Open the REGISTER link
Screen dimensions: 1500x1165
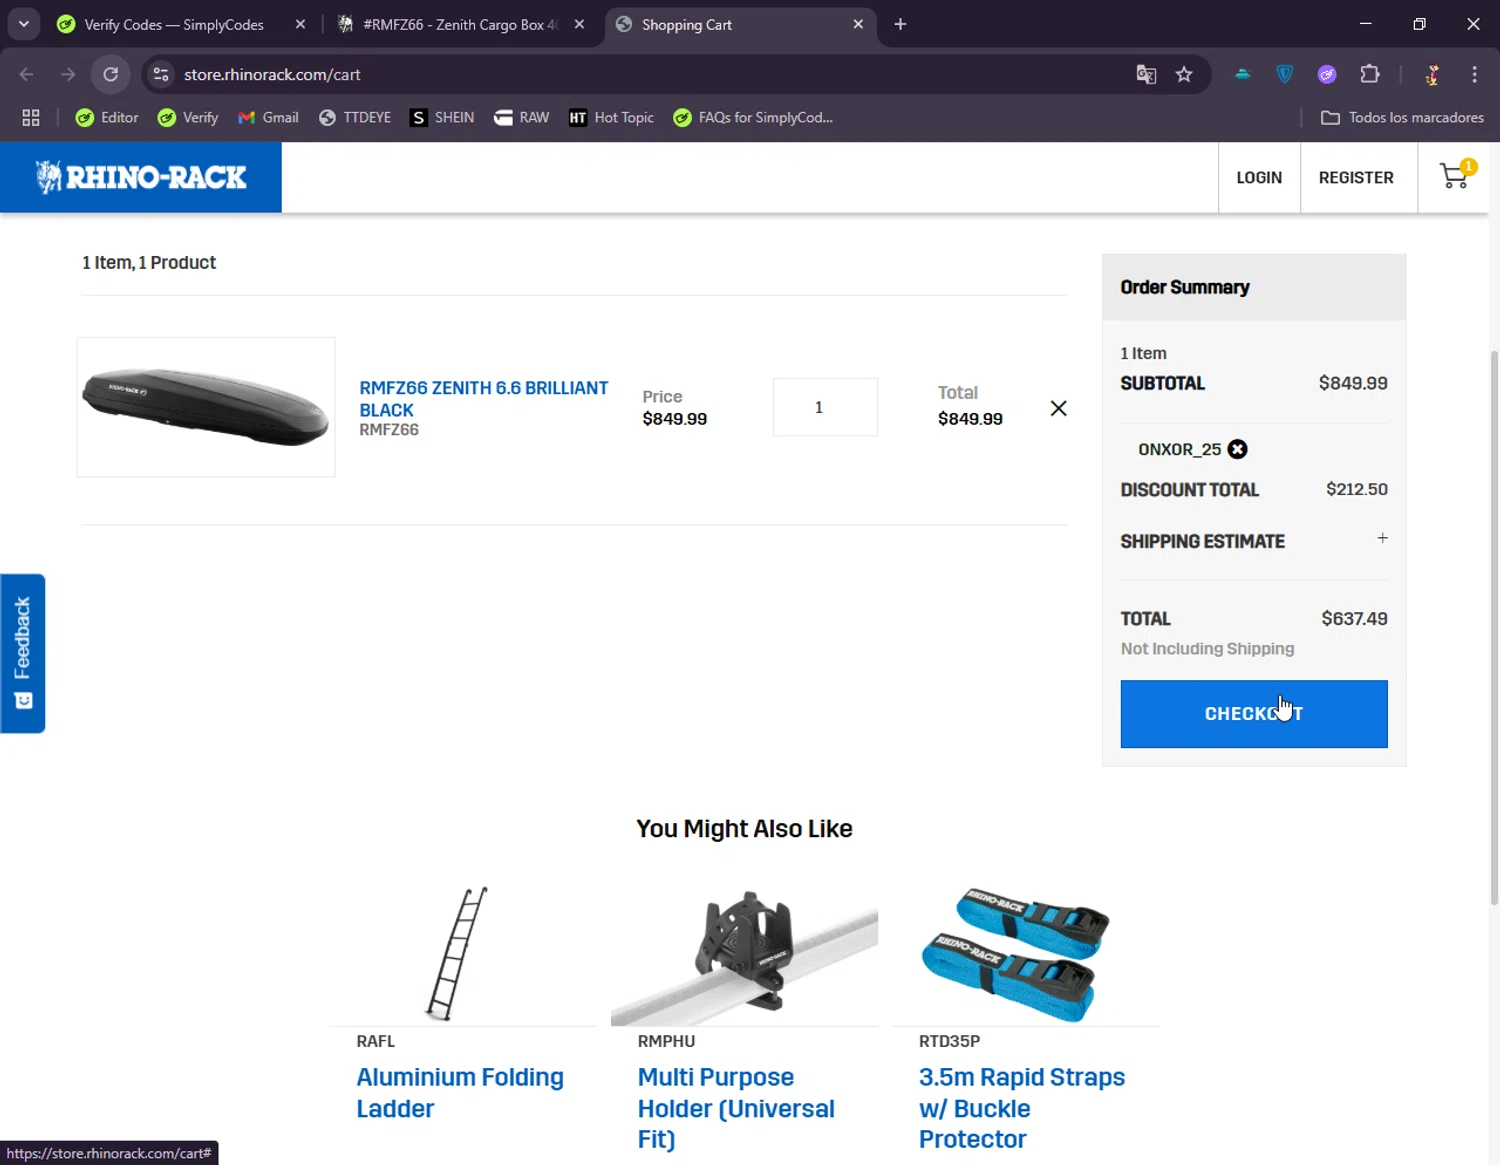pyautogui.click(x=1356, y=177)
